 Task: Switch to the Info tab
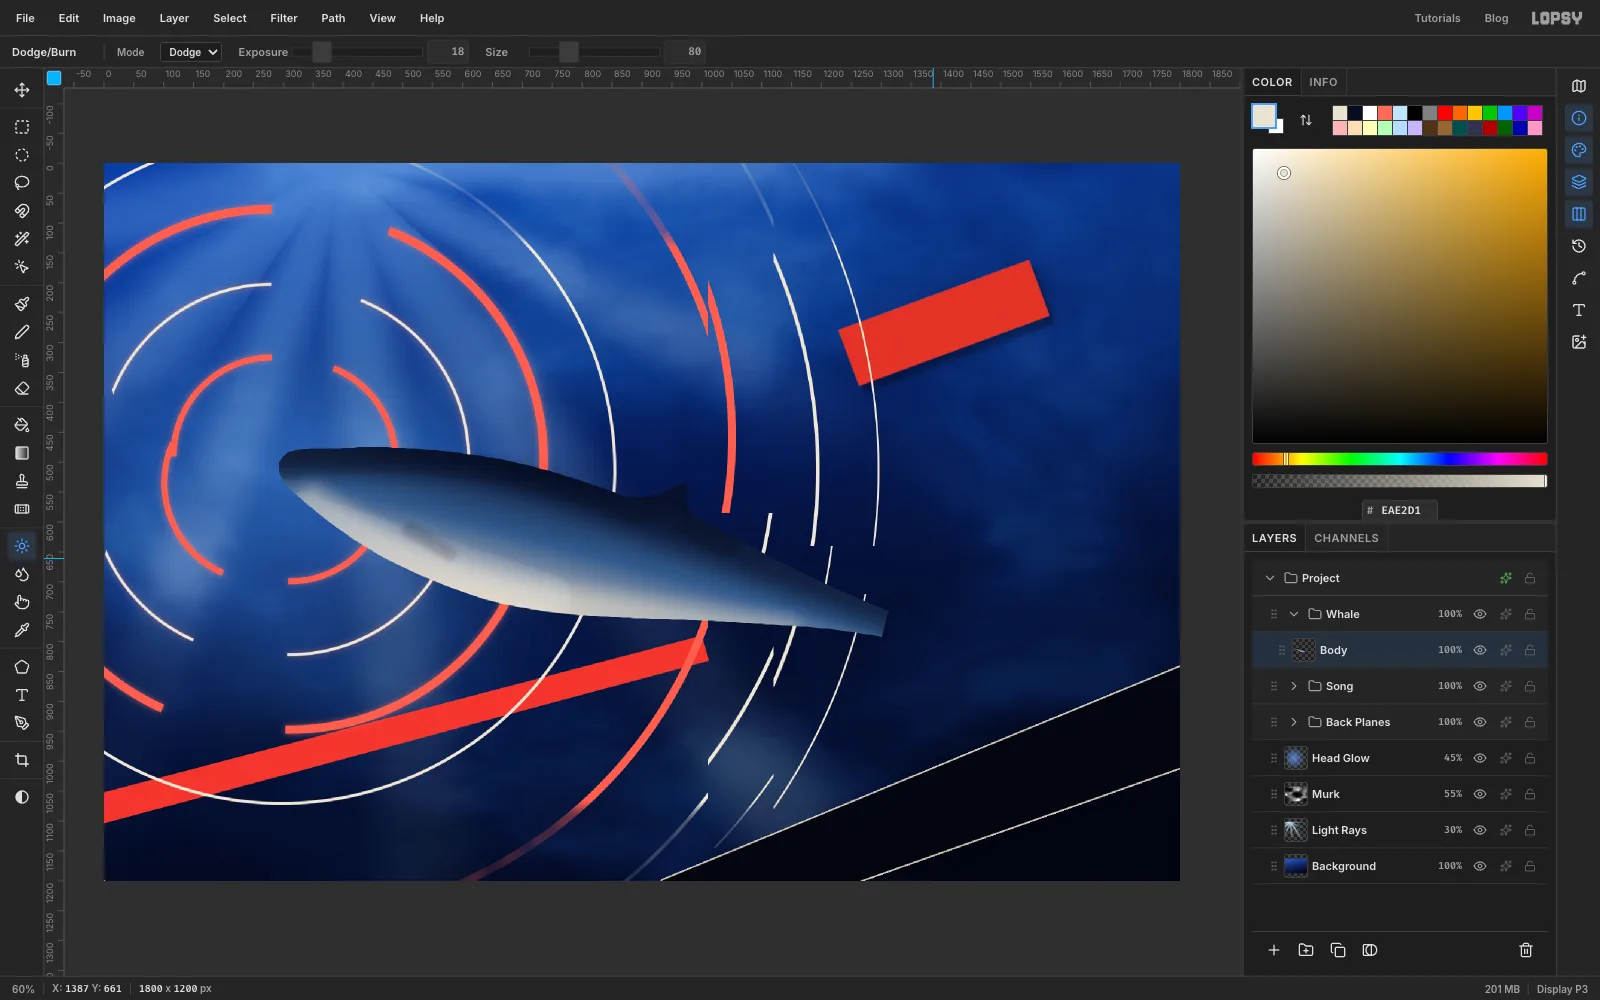(x=1323, y=82)
